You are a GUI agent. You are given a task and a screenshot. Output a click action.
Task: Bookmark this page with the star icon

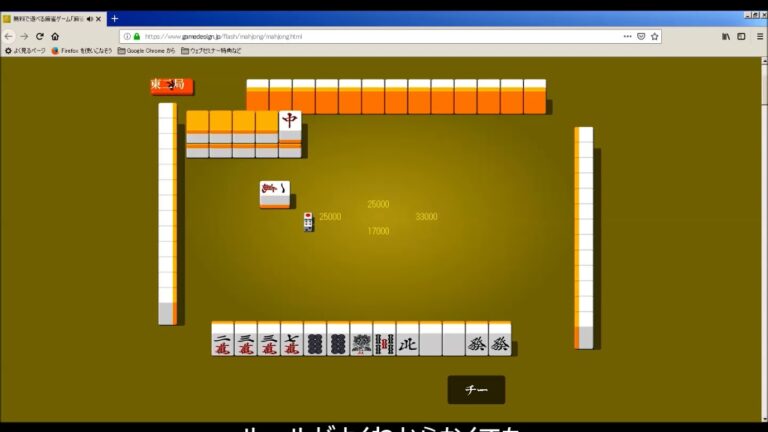tap(654, 36)
